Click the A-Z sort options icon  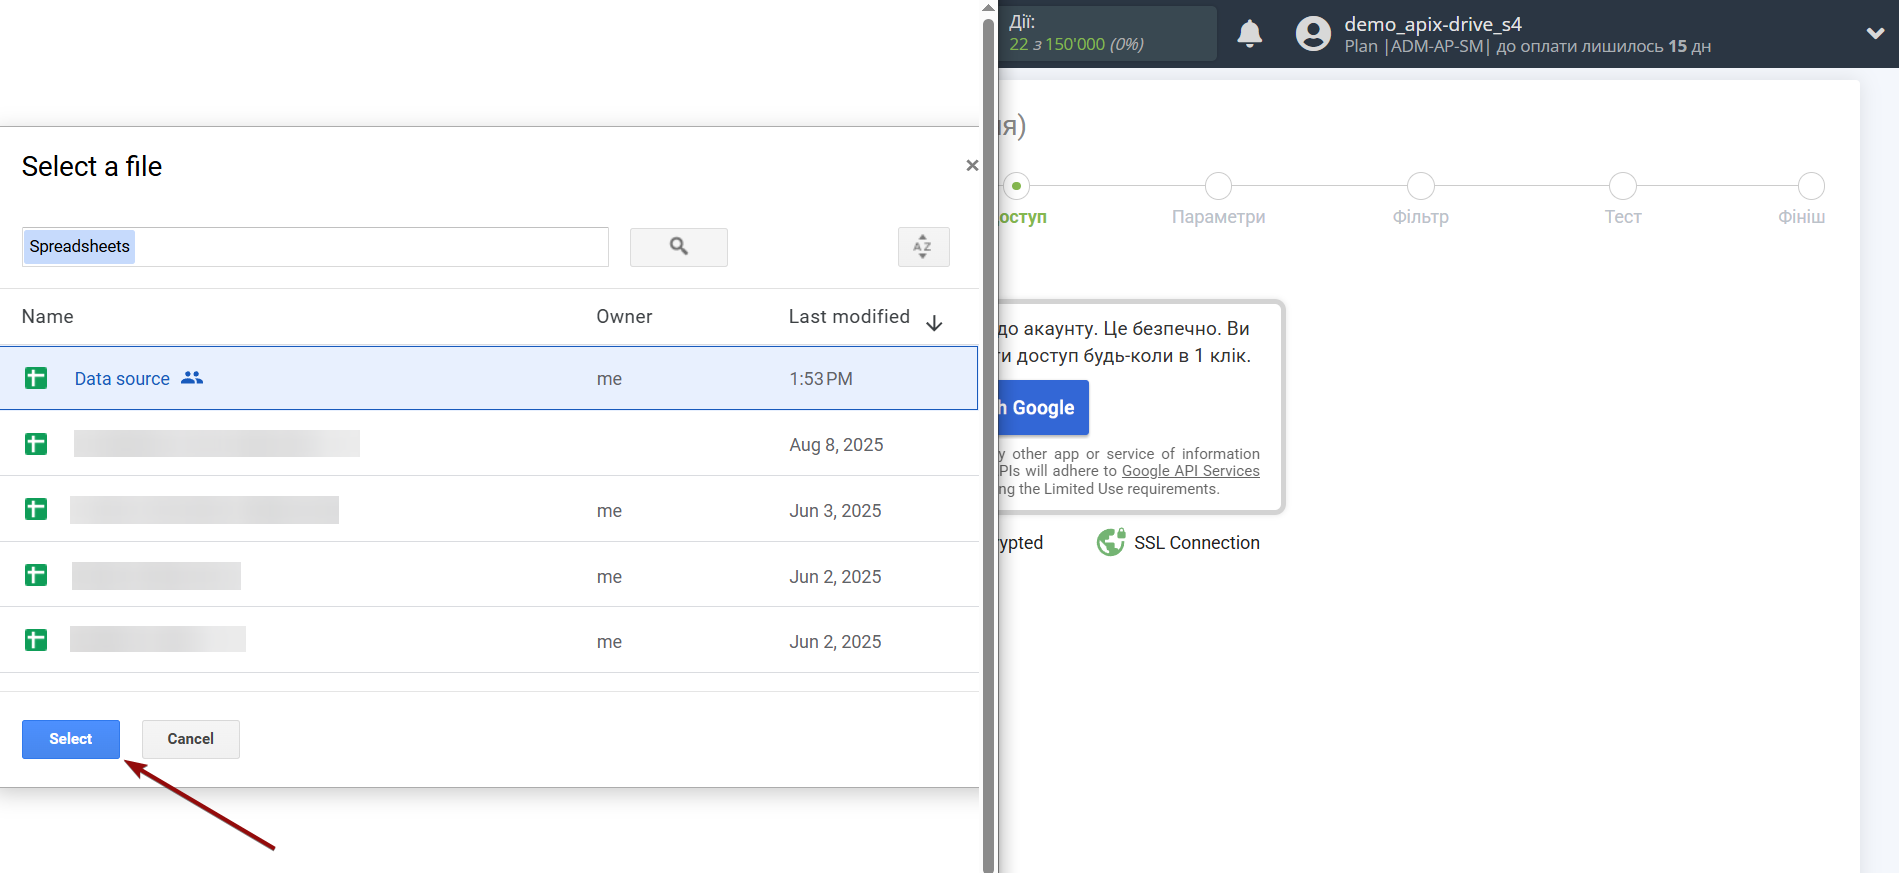923,246
